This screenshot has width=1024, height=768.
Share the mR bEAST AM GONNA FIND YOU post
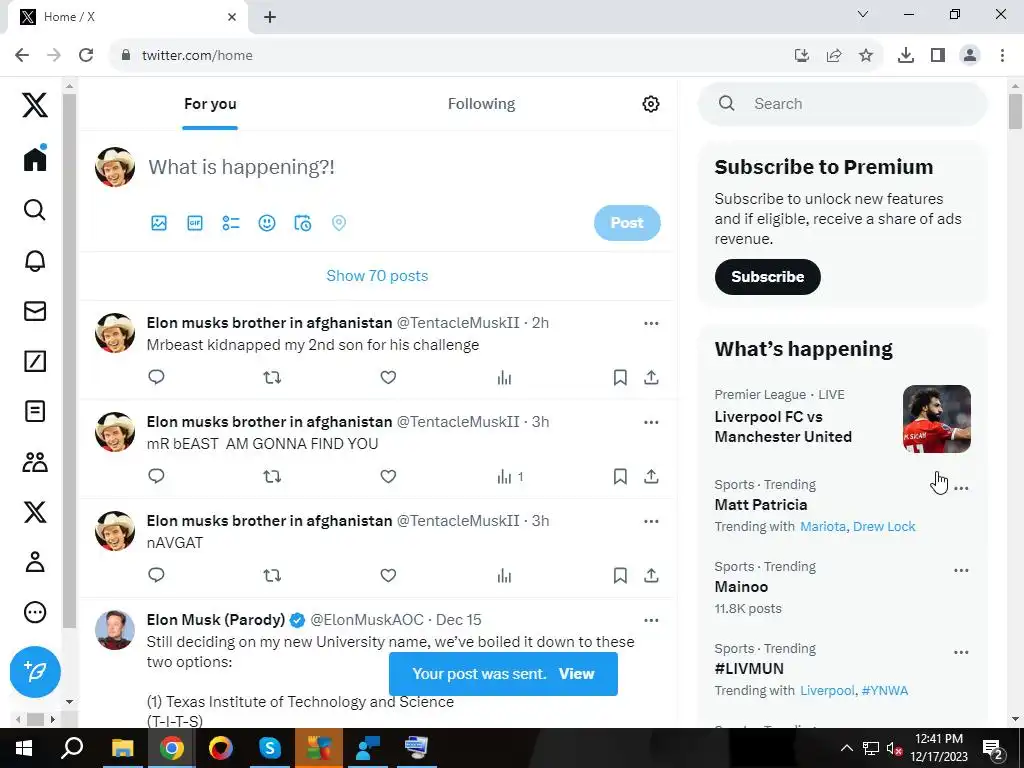tap(651, 476)
